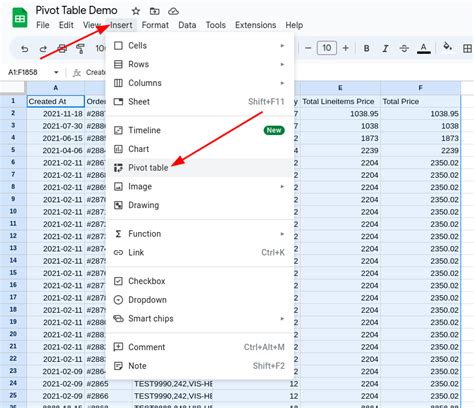
Task: Expand the Cells submenu
Action: [200, 46]
